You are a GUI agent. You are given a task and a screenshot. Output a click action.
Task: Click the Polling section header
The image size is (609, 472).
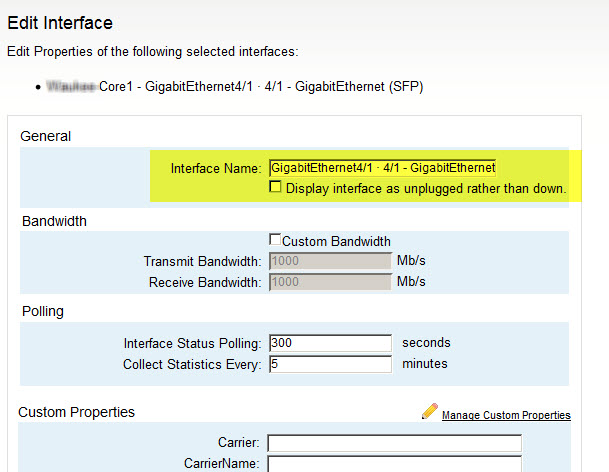pos(43,311)
